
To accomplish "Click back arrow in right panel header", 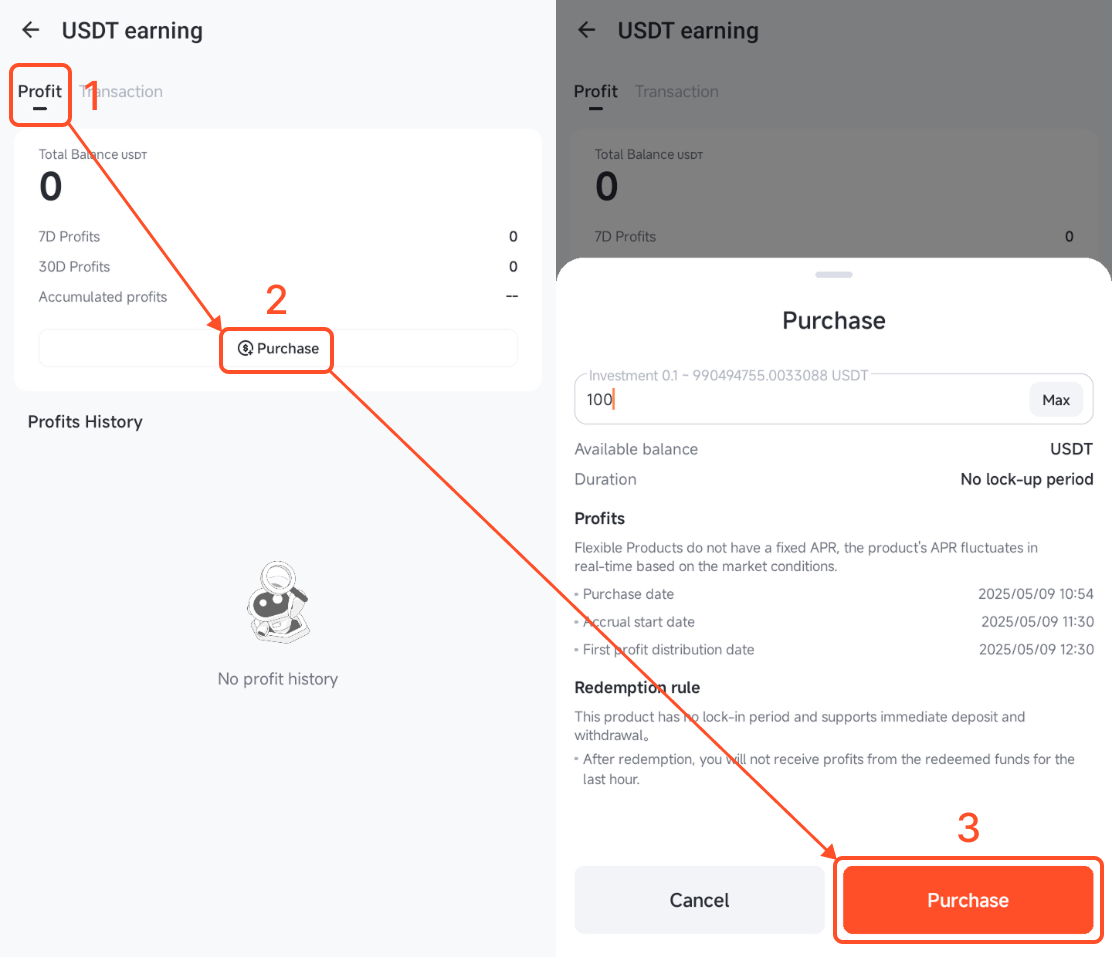I will (x=586, y=30).
